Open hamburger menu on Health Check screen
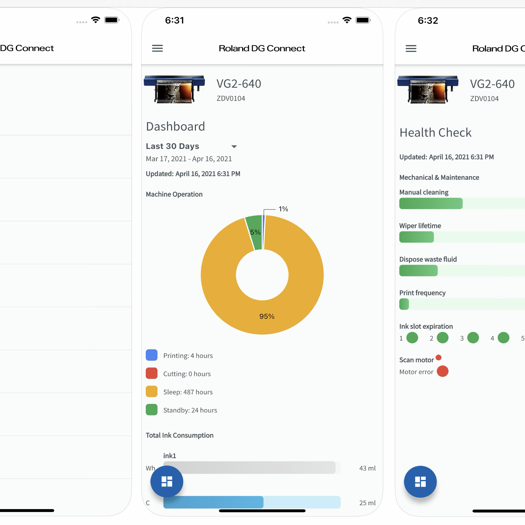525x525 pixels. [x=411, y=49]
